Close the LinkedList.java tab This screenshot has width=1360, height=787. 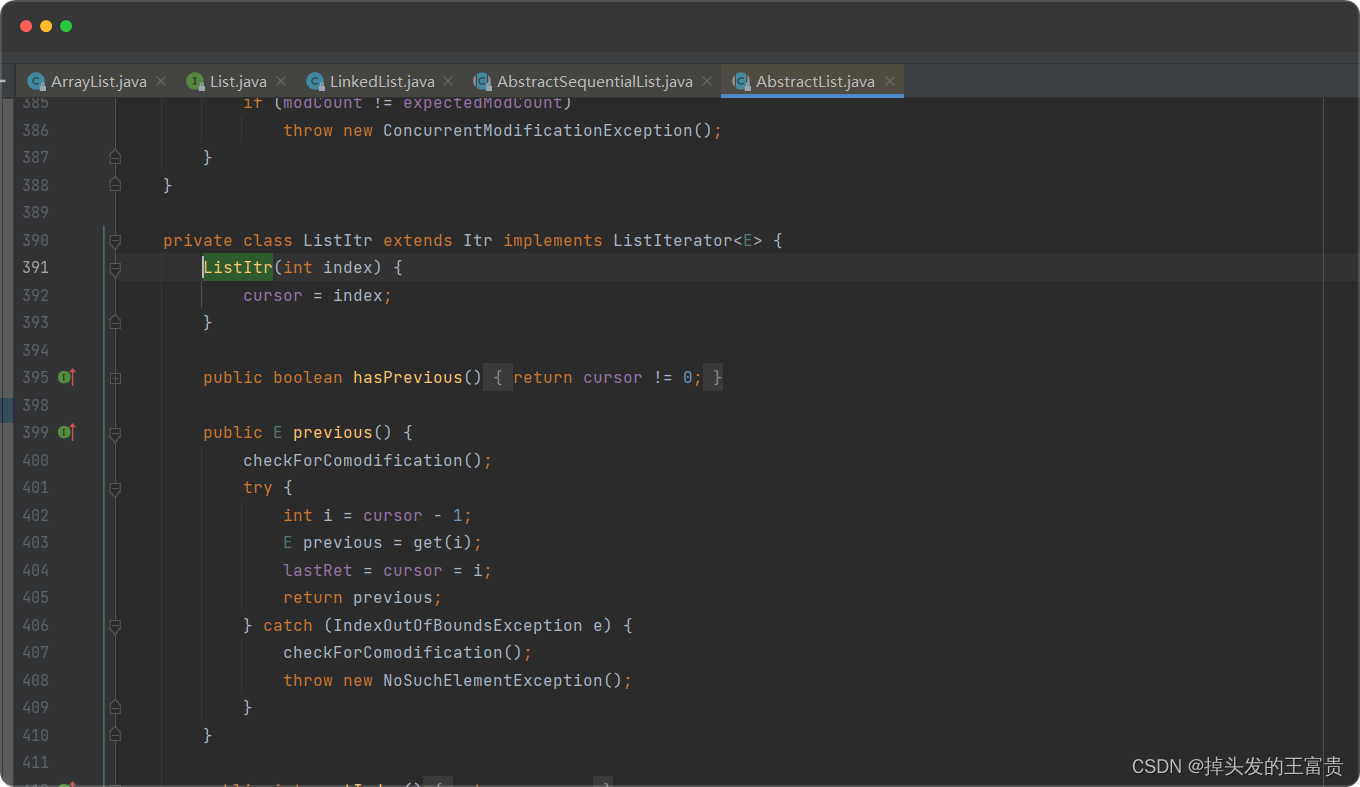click(448, 82)
